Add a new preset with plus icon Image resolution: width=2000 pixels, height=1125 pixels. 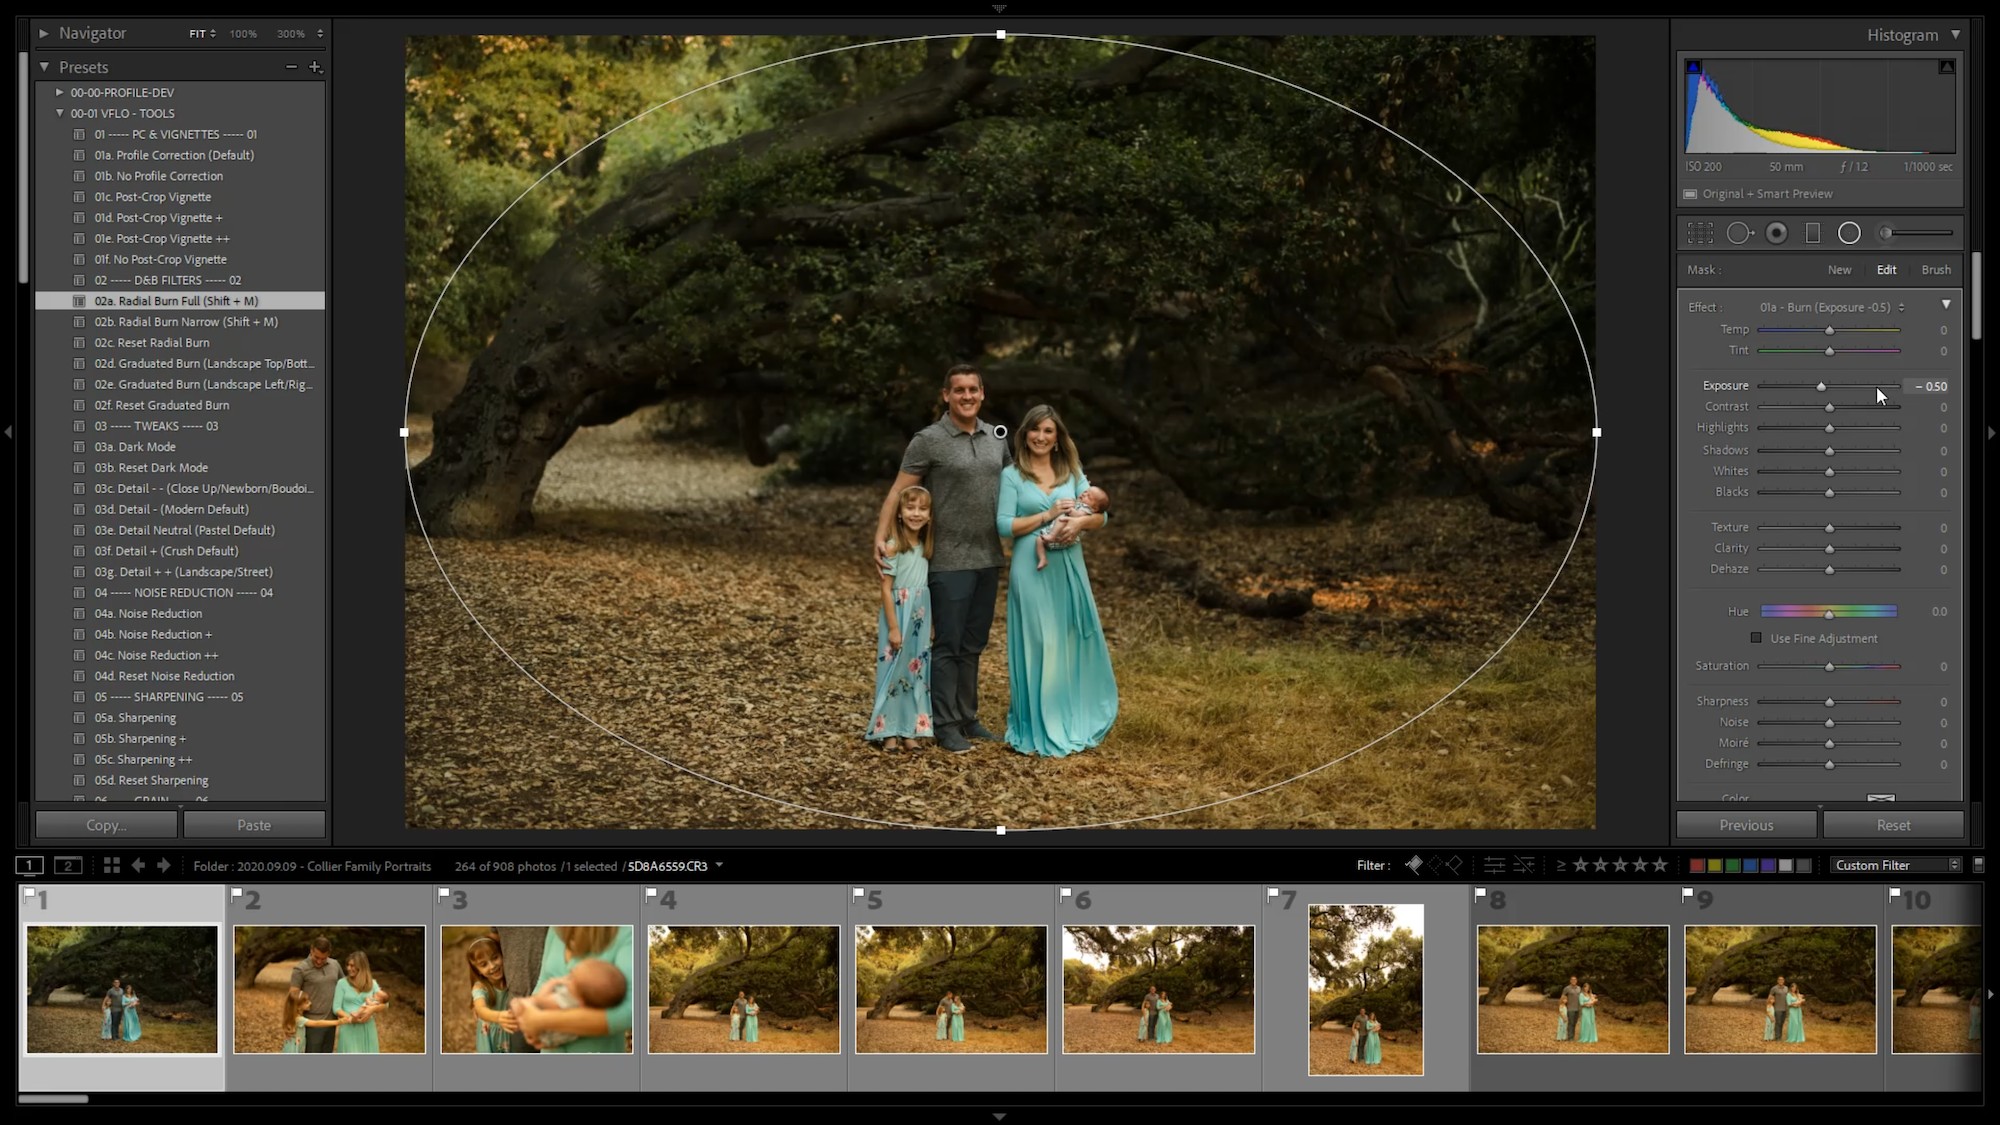tap(315, 67)
